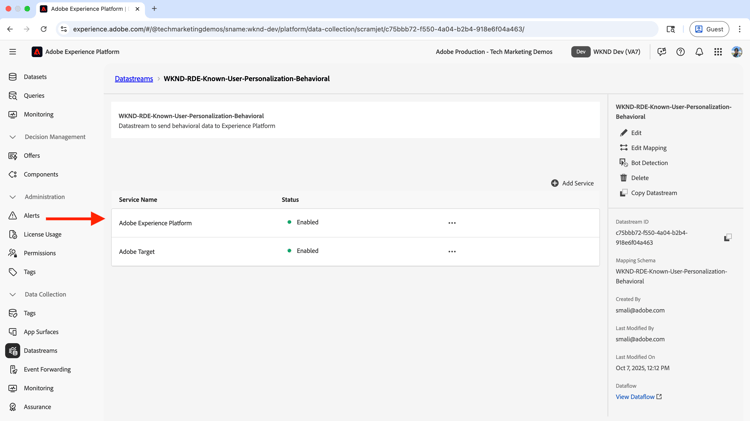This screenshot has width=750, height=421.
Task: Select the Adobe Experience Platform service row
Action: 355,223
